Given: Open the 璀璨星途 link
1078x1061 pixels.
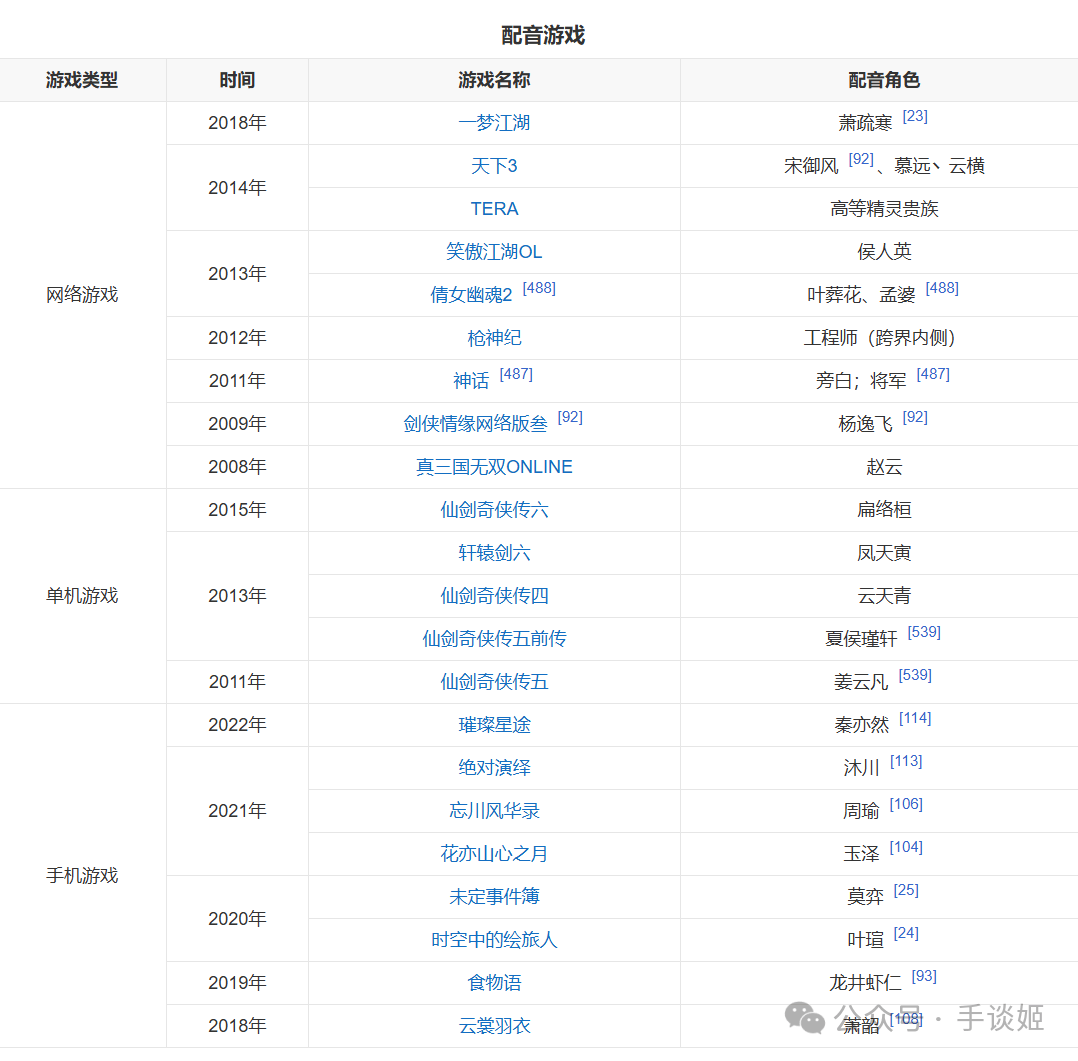Looking at the screenshot, I should tap(494, 725).
